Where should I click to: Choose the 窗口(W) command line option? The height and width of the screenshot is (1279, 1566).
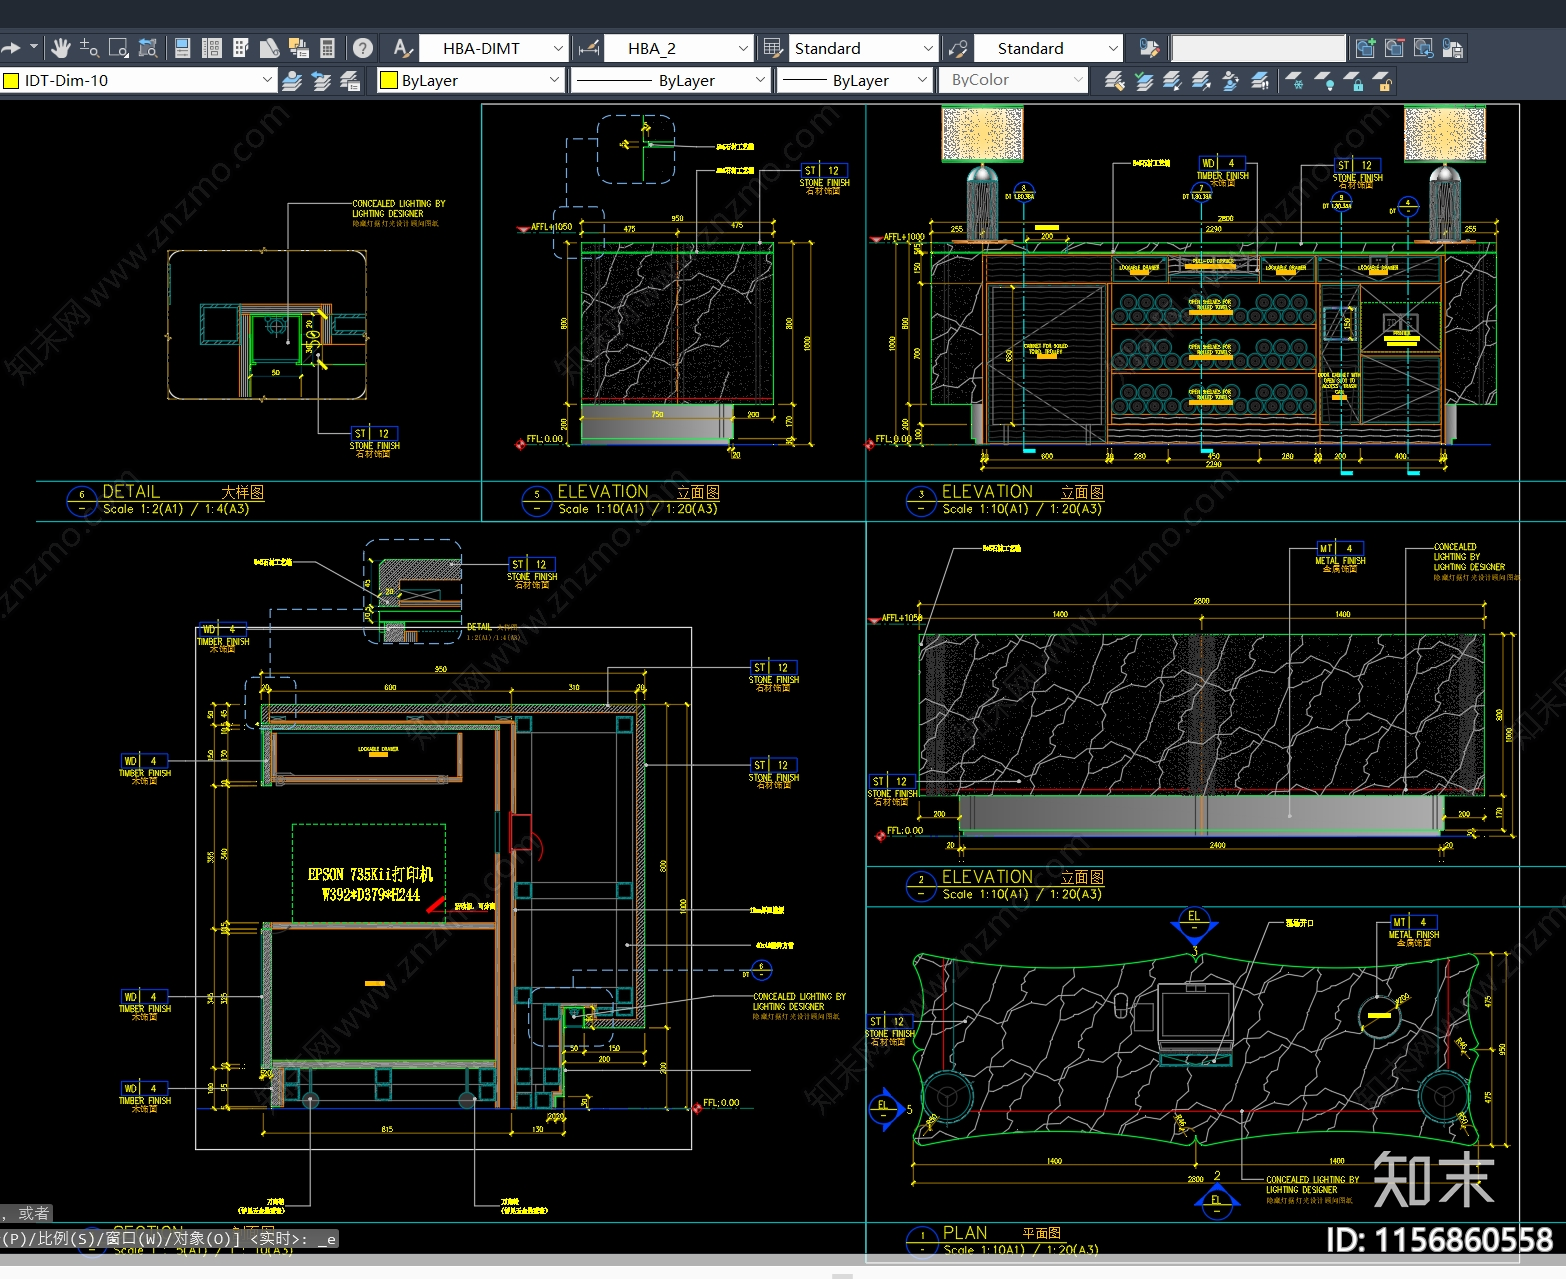[133, 1239]
